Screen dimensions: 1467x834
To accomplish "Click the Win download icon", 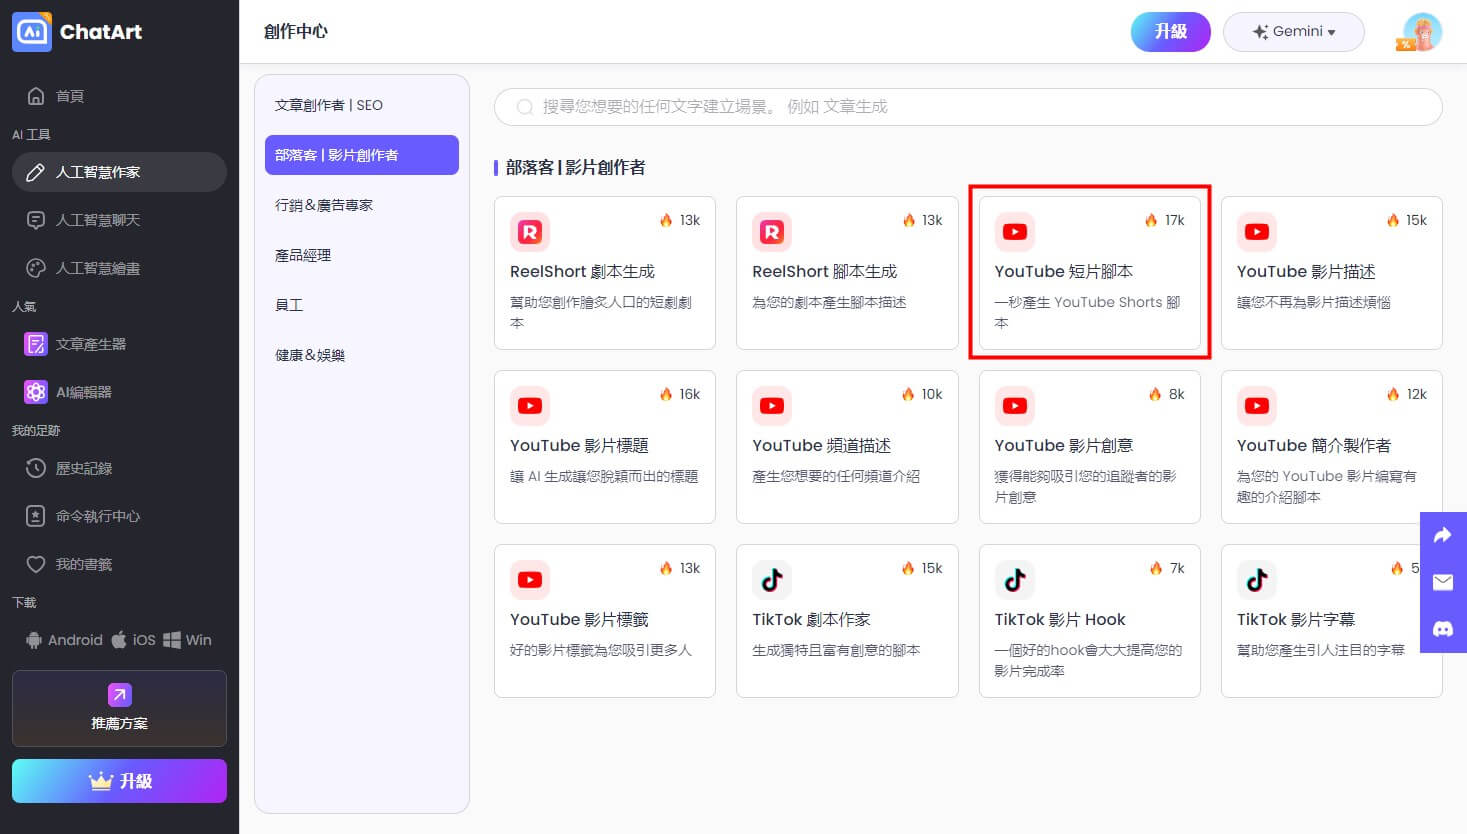I will tap(172, 640).
